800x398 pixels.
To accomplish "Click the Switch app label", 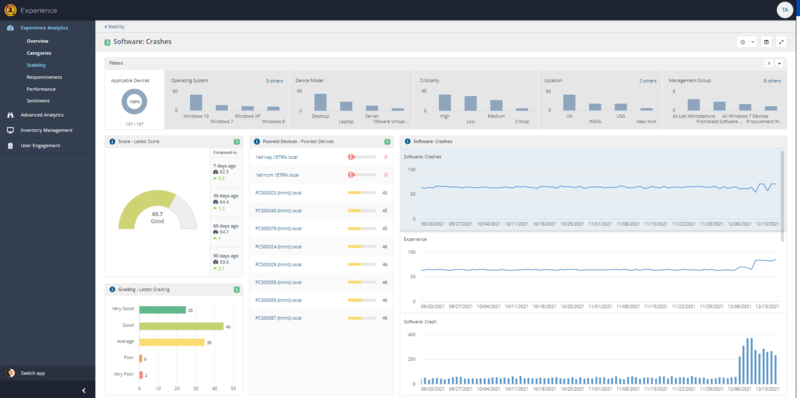I will pos(33,373).
